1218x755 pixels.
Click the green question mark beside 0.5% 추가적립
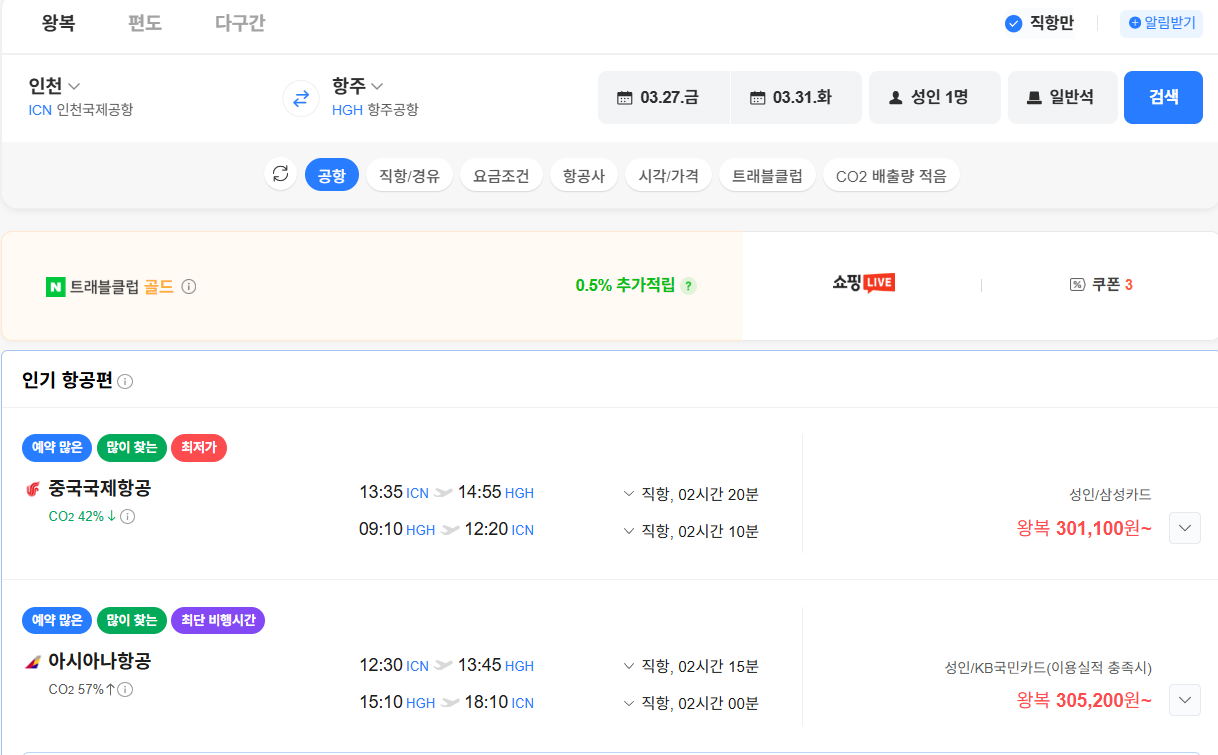[x=688, y=286]
